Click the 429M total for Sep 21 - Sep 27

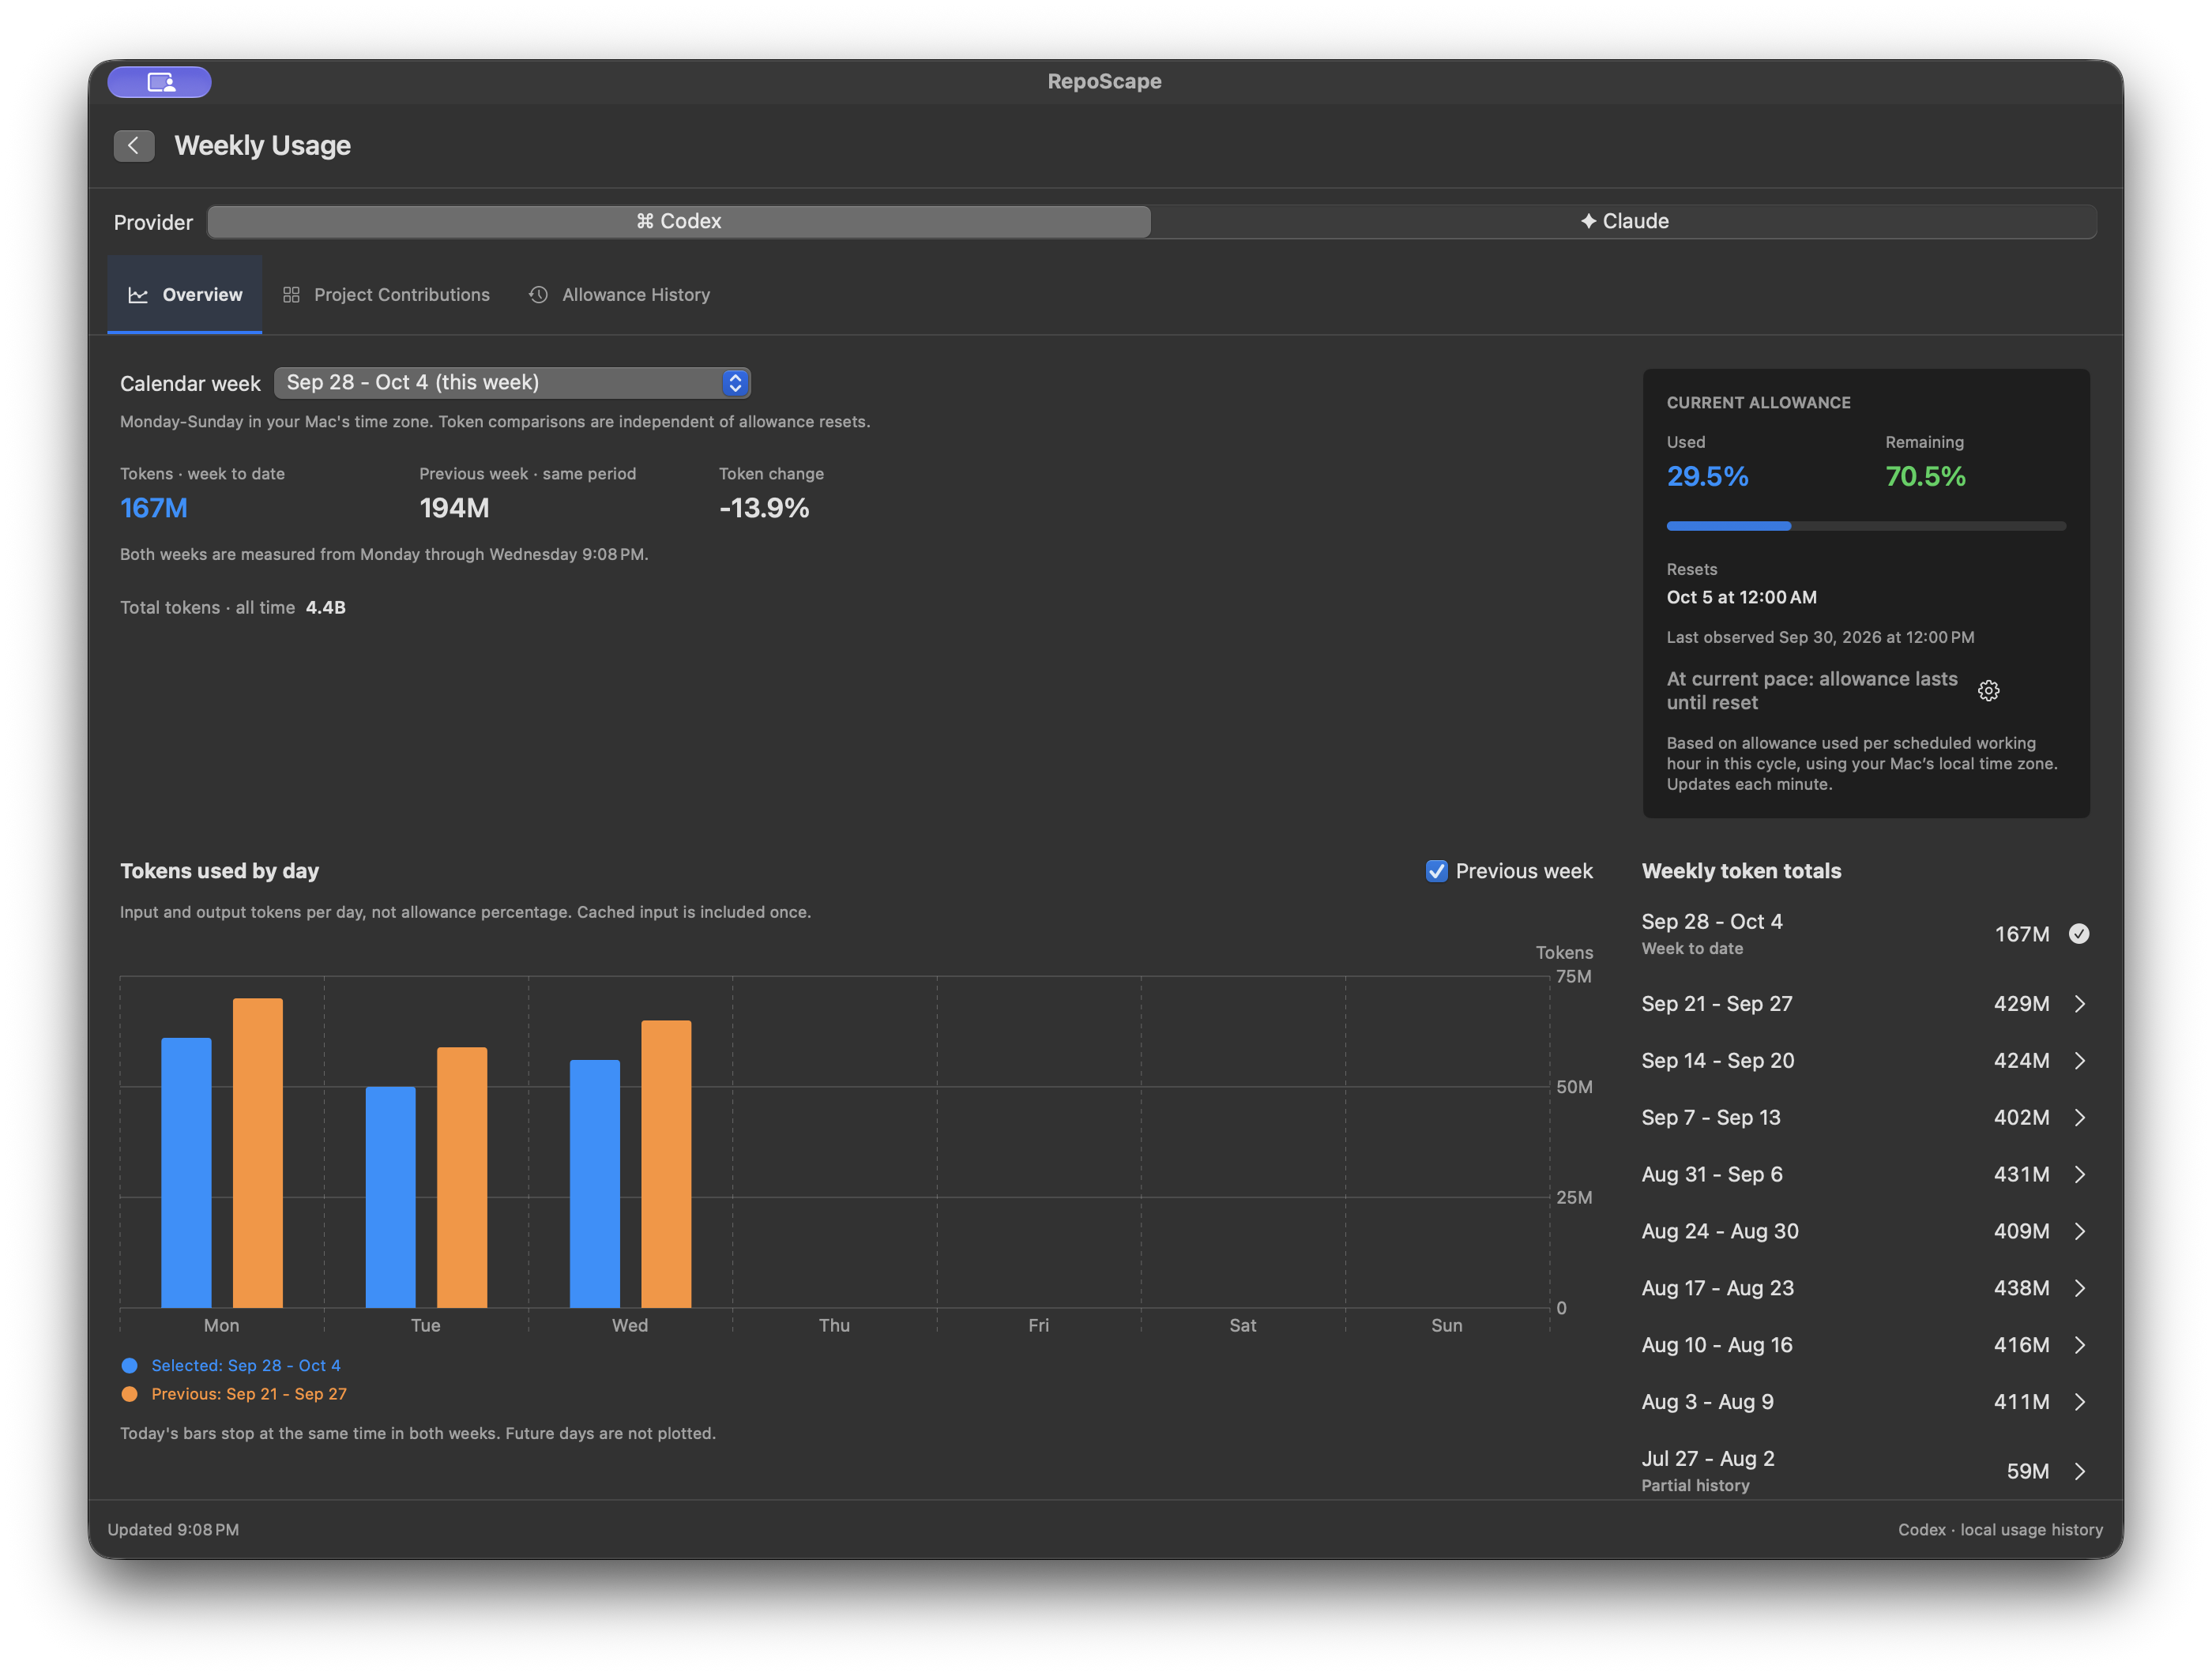click(2021, 1004)
